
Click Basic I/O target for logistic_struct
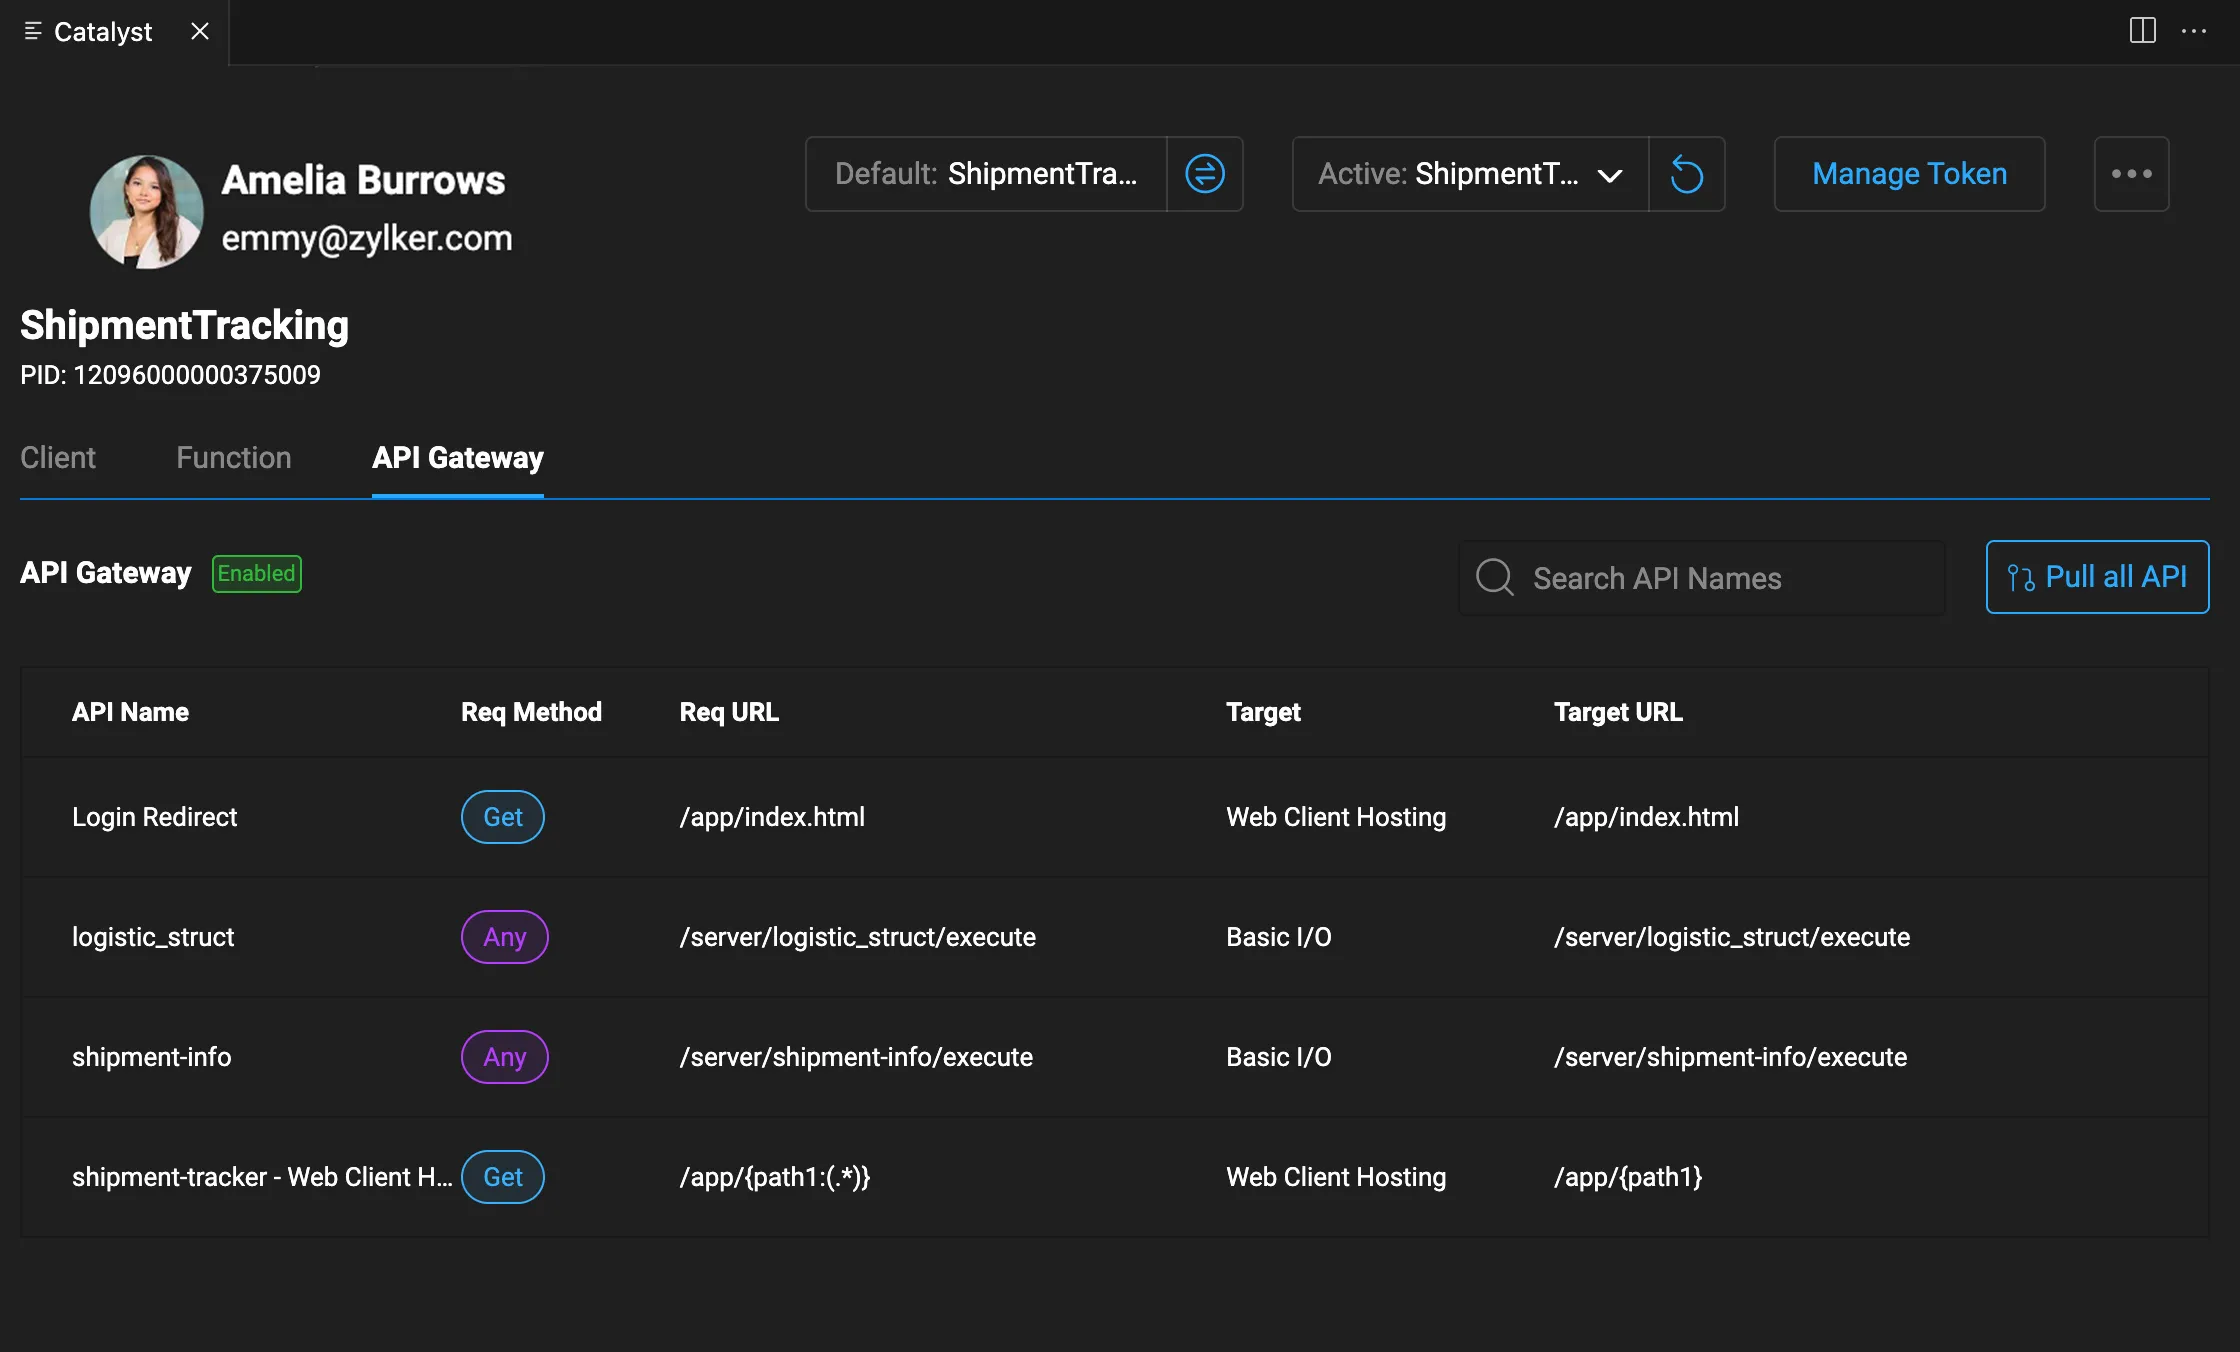click(1279, 937)
